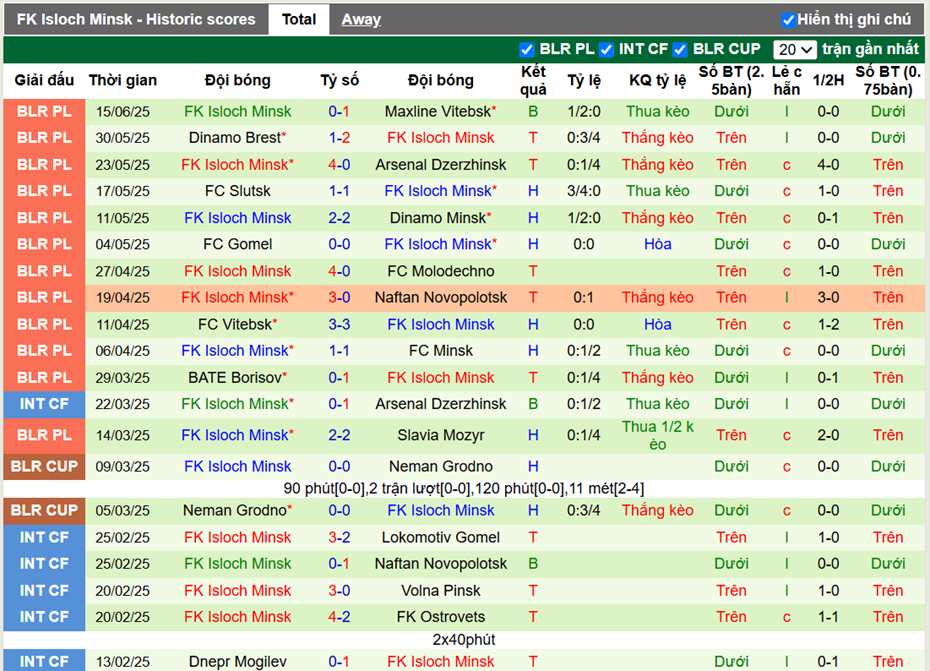
Task: Click the Thời gian column header
Action: 123,80
